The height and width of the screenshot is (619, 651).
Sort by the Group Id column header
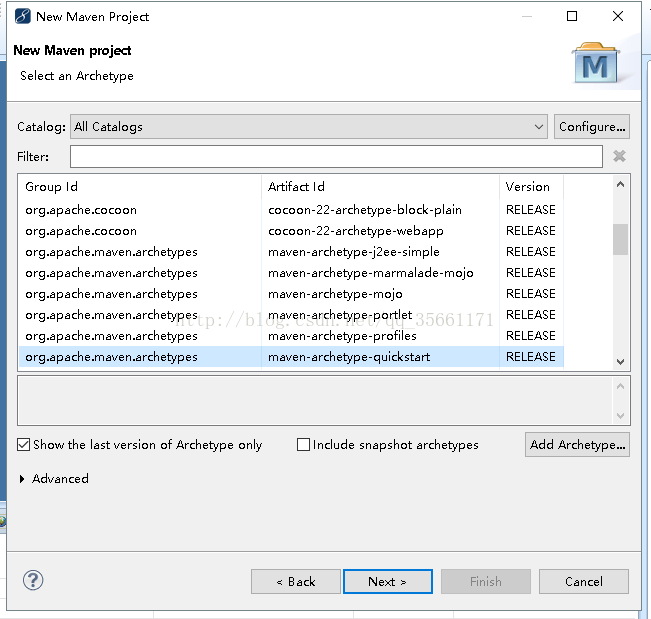point(140,187)
